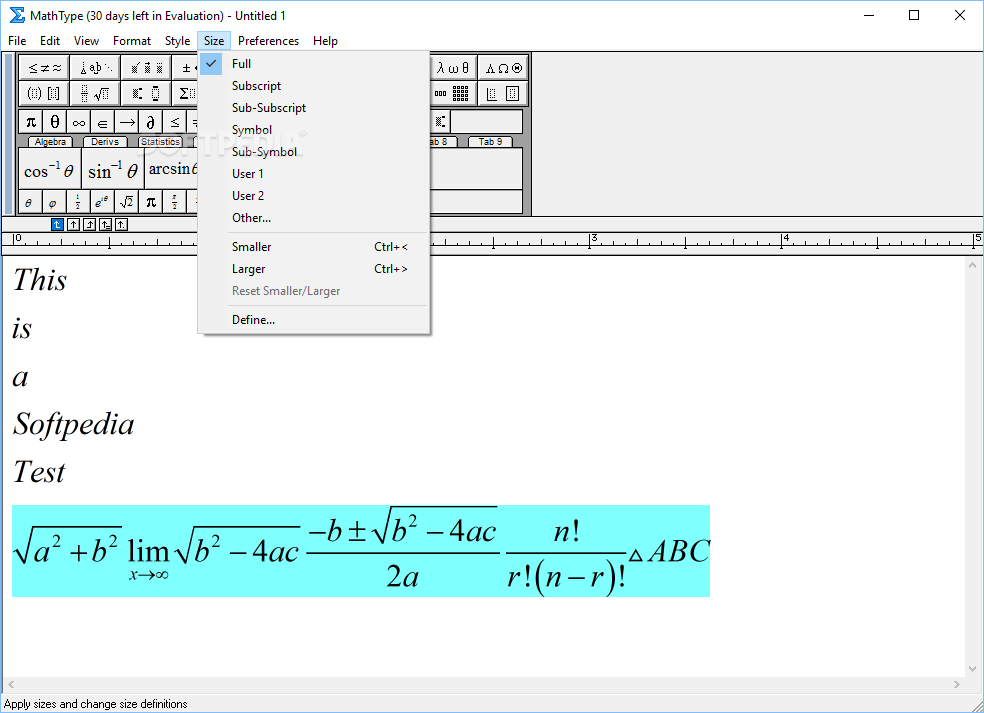The width and height of the screenshot is (984, 713).
Task: Open spaces and ellipses symbol palette
Action: pyautogui.click(x=95, y=68)
